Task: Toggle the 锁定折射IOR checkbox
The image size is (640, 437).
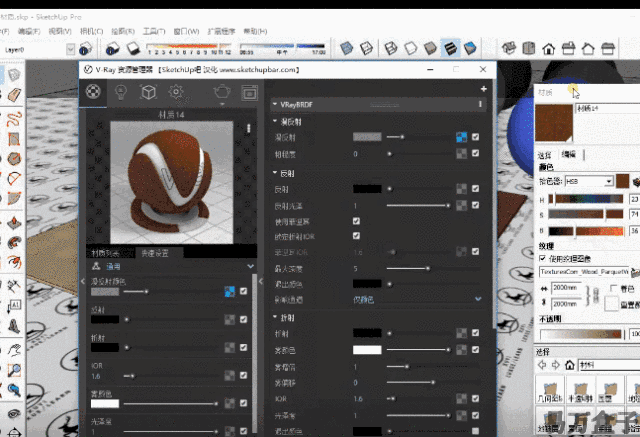Action: [356, 236]
